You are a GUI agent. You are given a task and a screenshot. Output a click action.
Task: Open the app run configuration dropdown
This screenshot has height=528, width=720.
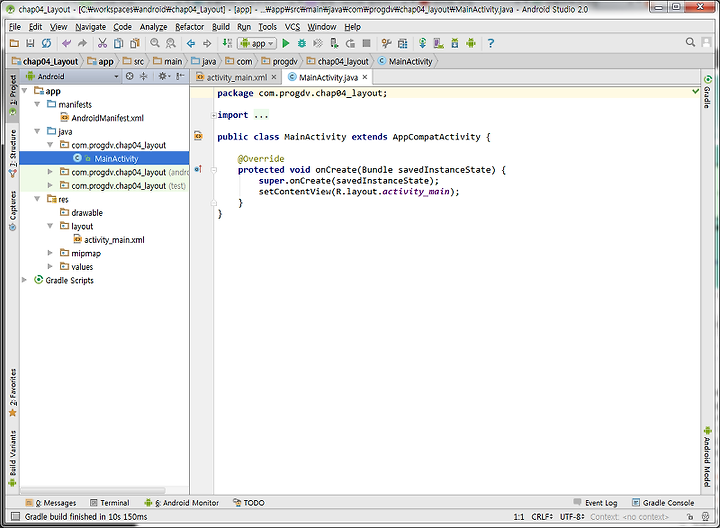[x=257, y=43]
